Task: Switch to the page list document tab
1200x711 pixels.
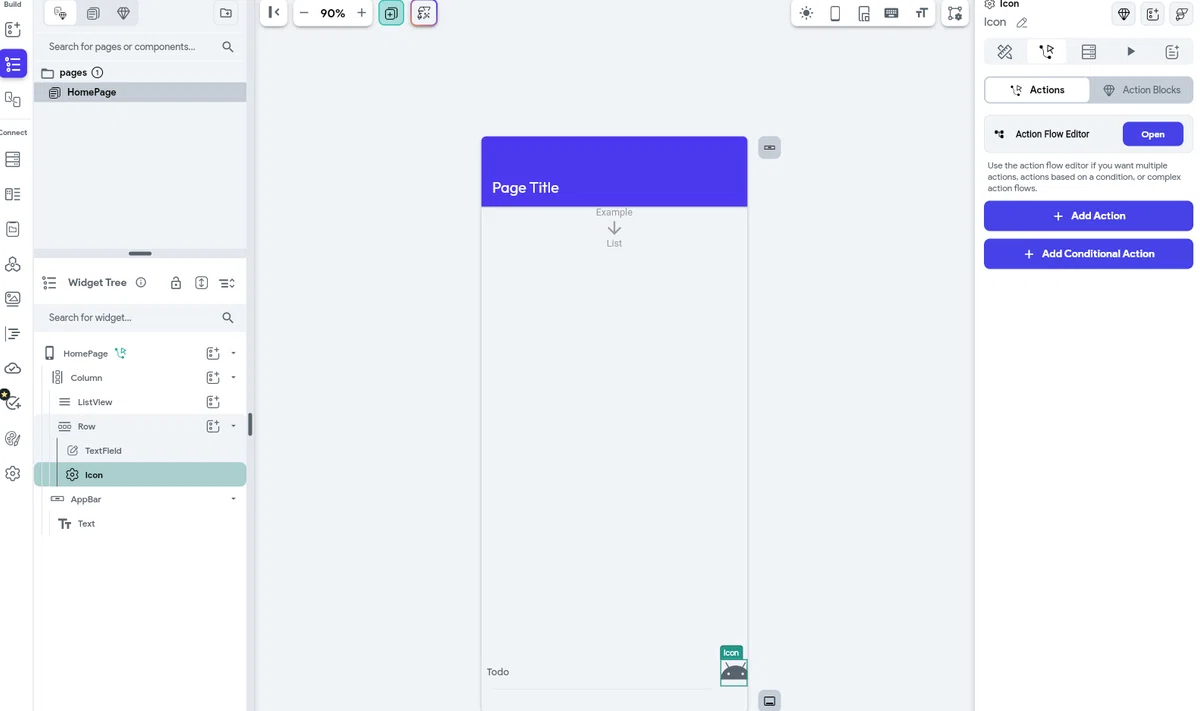Action: click(x=93, y=13)
